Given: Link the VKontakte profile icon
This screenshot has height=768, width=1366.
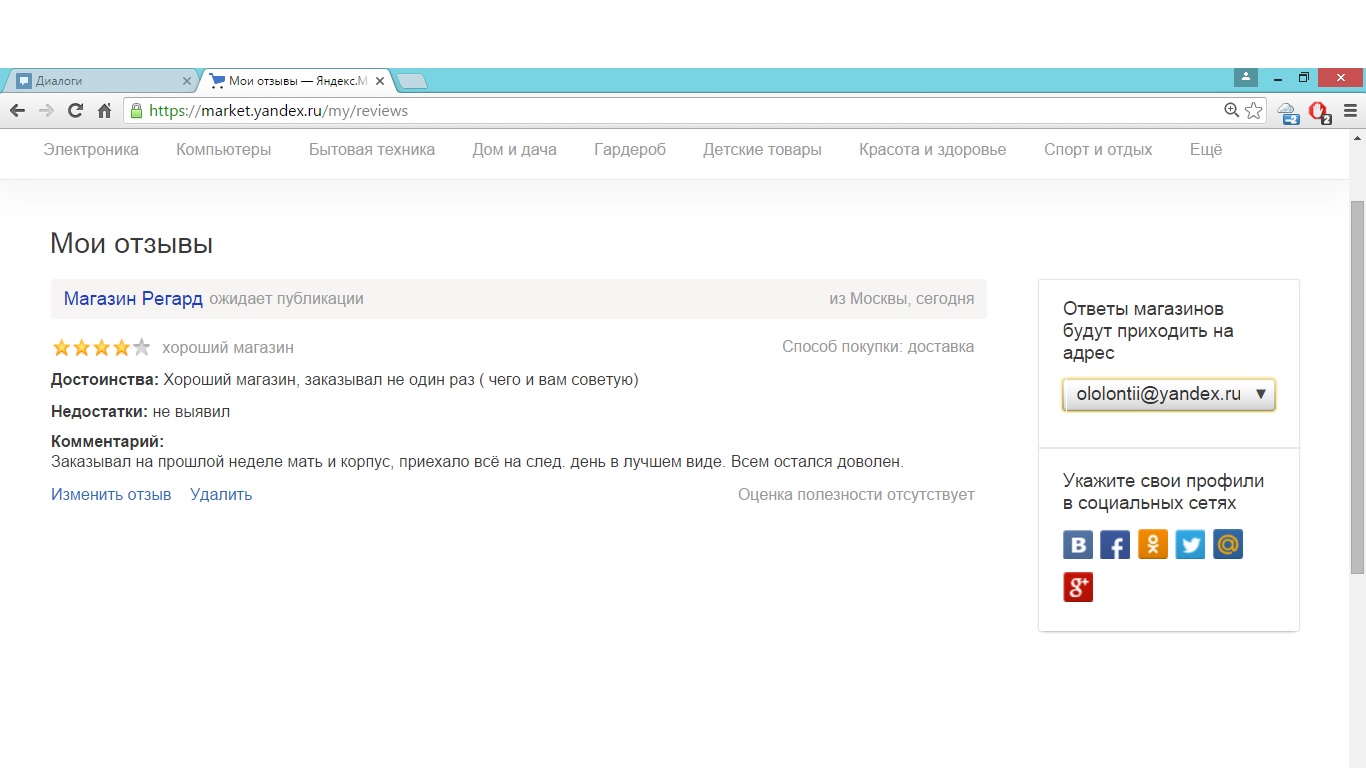Looking at the screenshot, I should [1078, 545].
